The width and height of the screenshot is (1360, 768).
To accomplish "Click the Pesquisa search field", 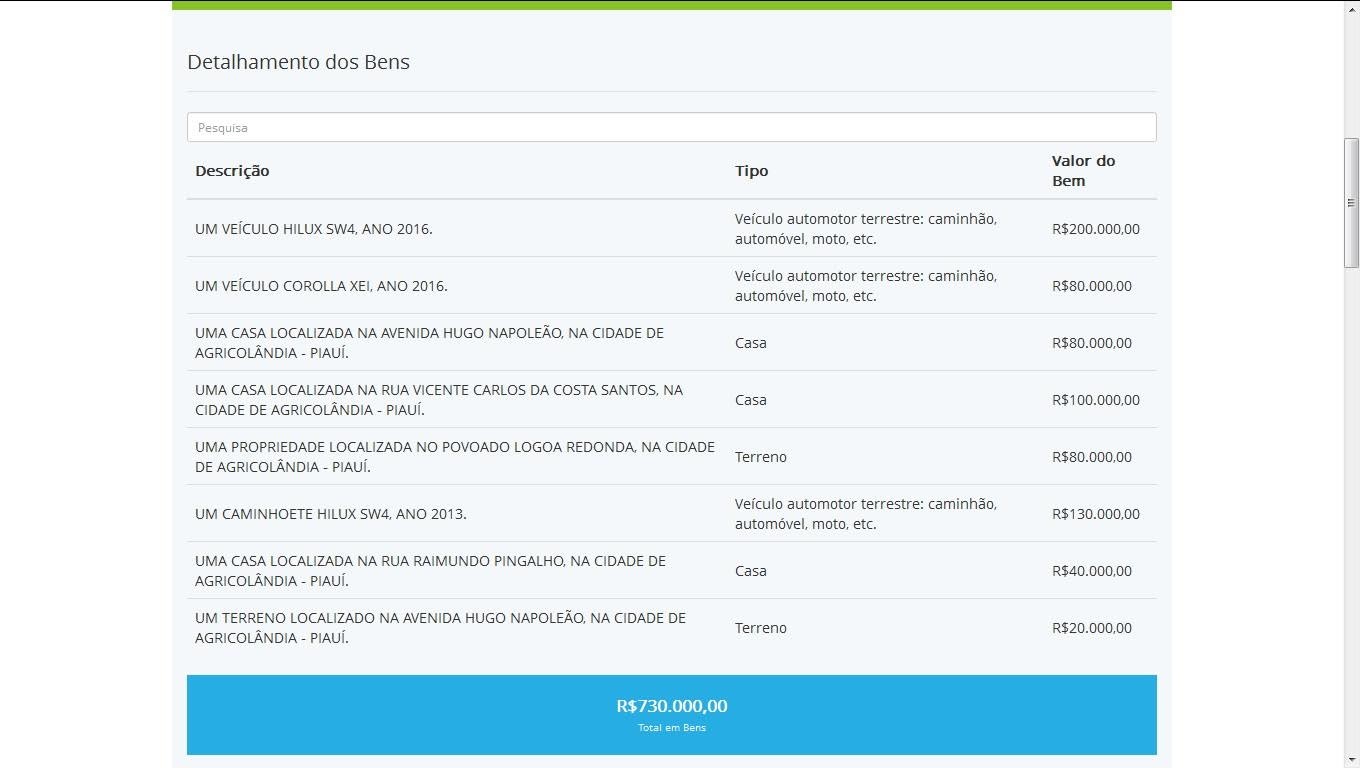I will coord(671,127).
